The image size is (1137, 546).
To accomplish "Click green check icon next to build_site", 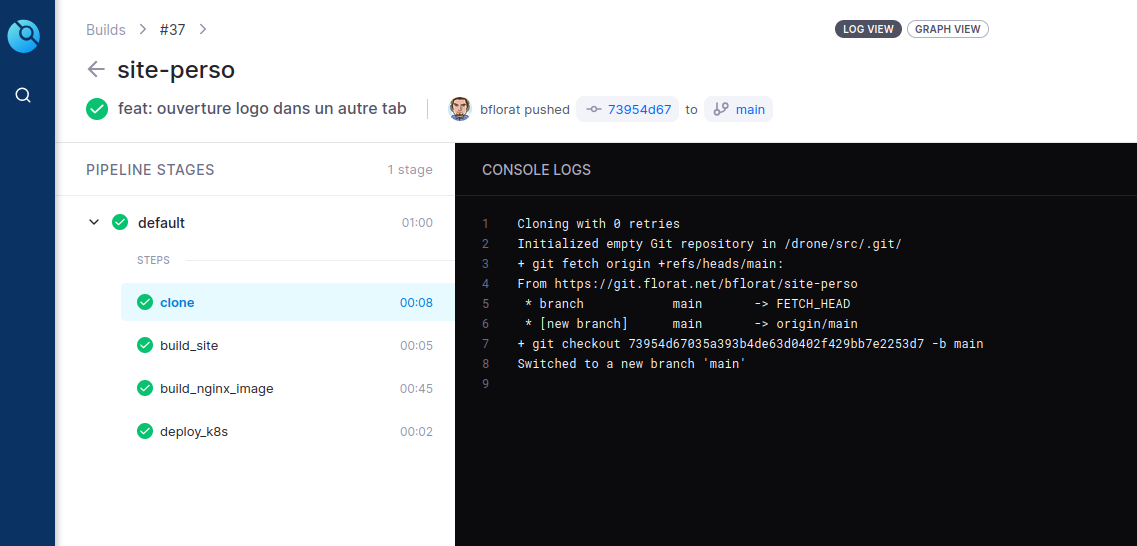I will coord(145,345).
